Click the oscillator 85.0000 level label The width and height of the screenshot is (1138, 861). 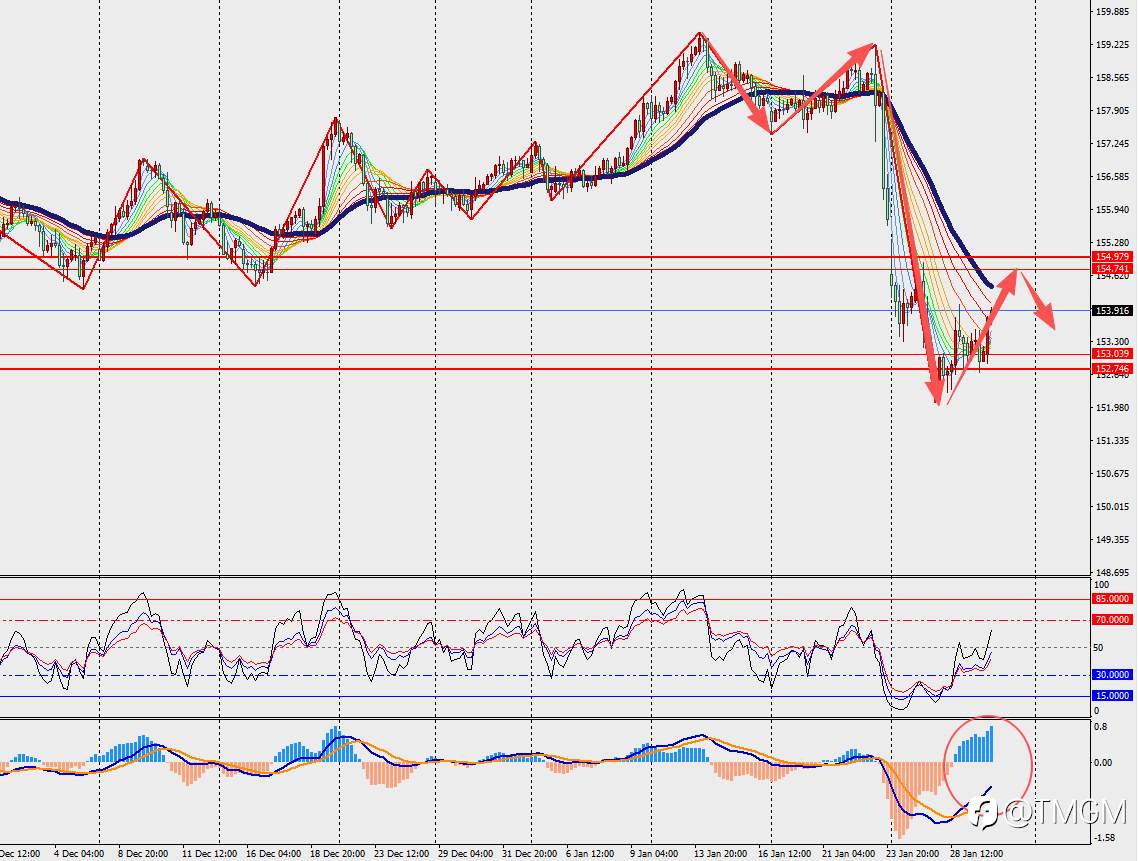coord(1112,599)
